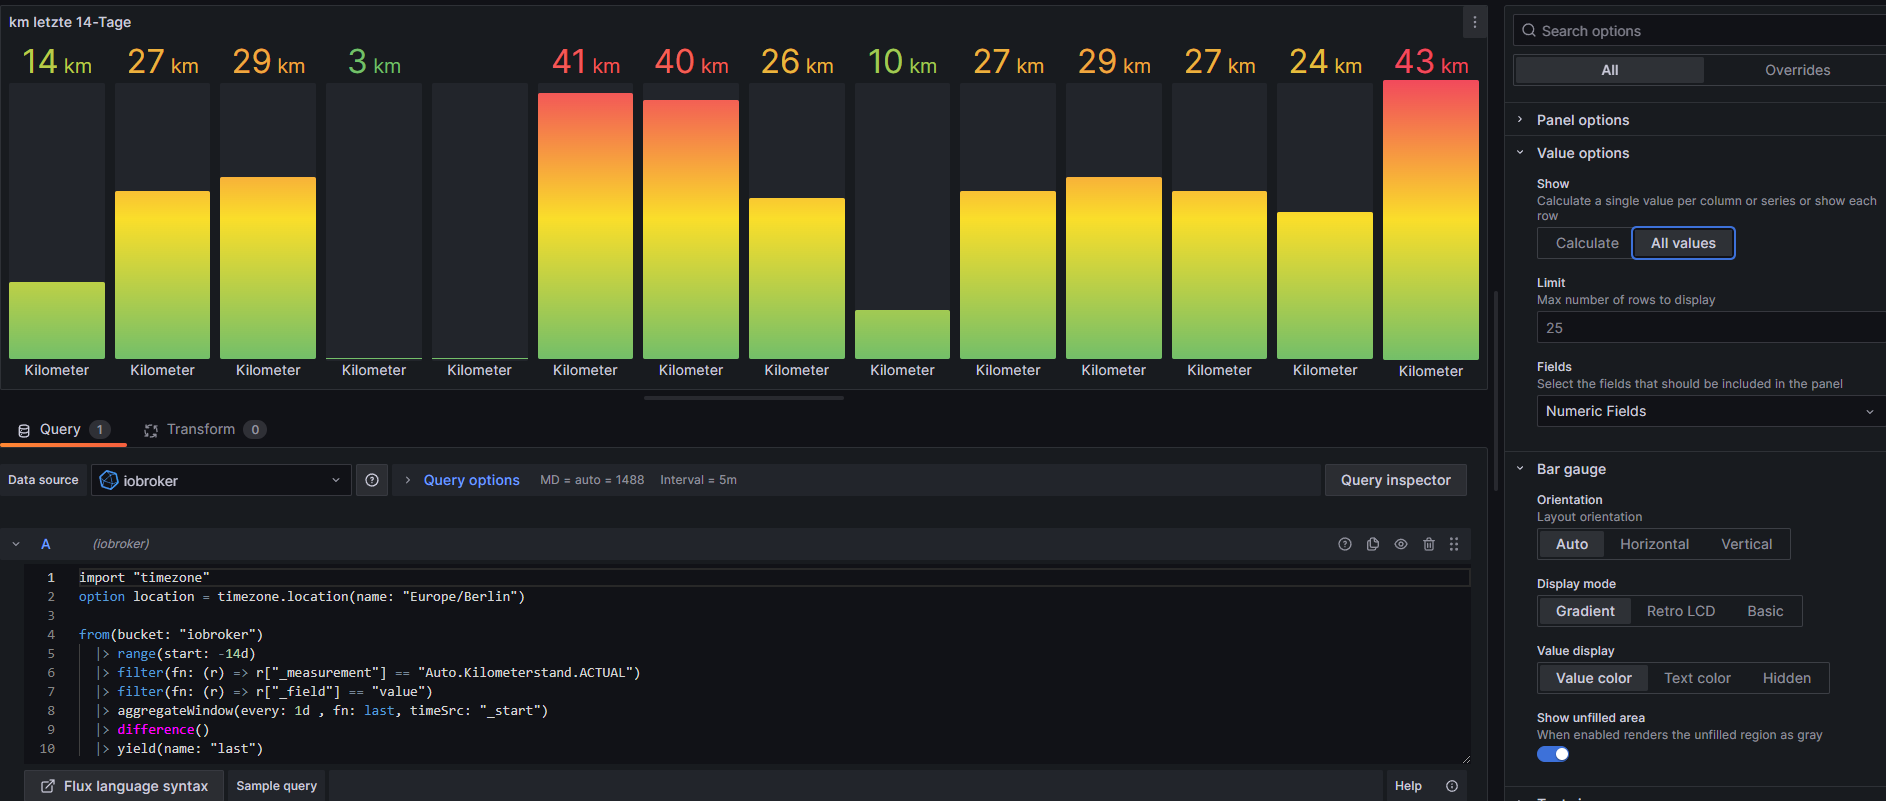Click the Query tab database icon

pyautogui.click(x=24, y=430)
